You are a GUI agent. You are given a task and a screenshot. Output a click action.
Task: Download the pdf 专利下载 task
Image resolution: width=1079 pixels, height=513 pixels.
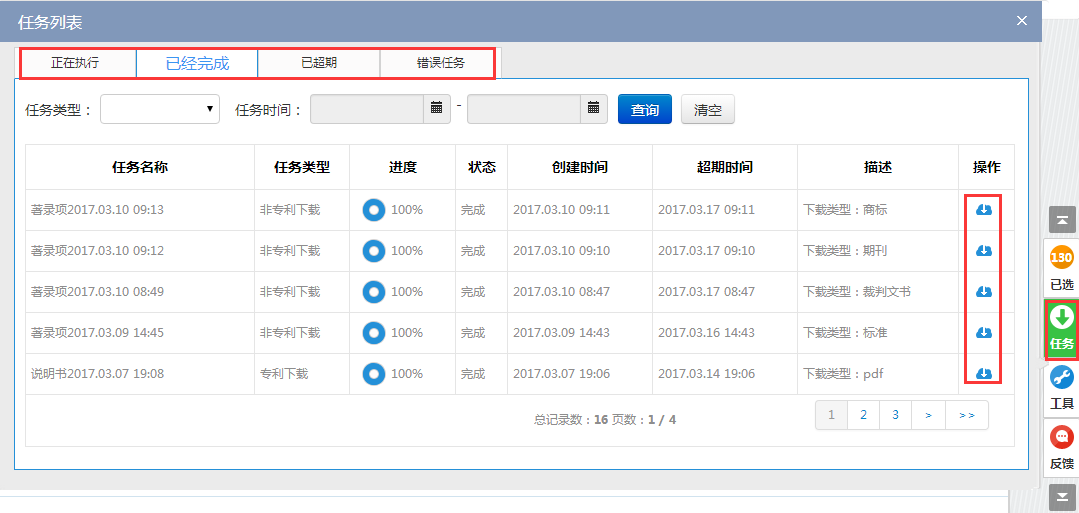pyautogui.click(x=983, y=374)
